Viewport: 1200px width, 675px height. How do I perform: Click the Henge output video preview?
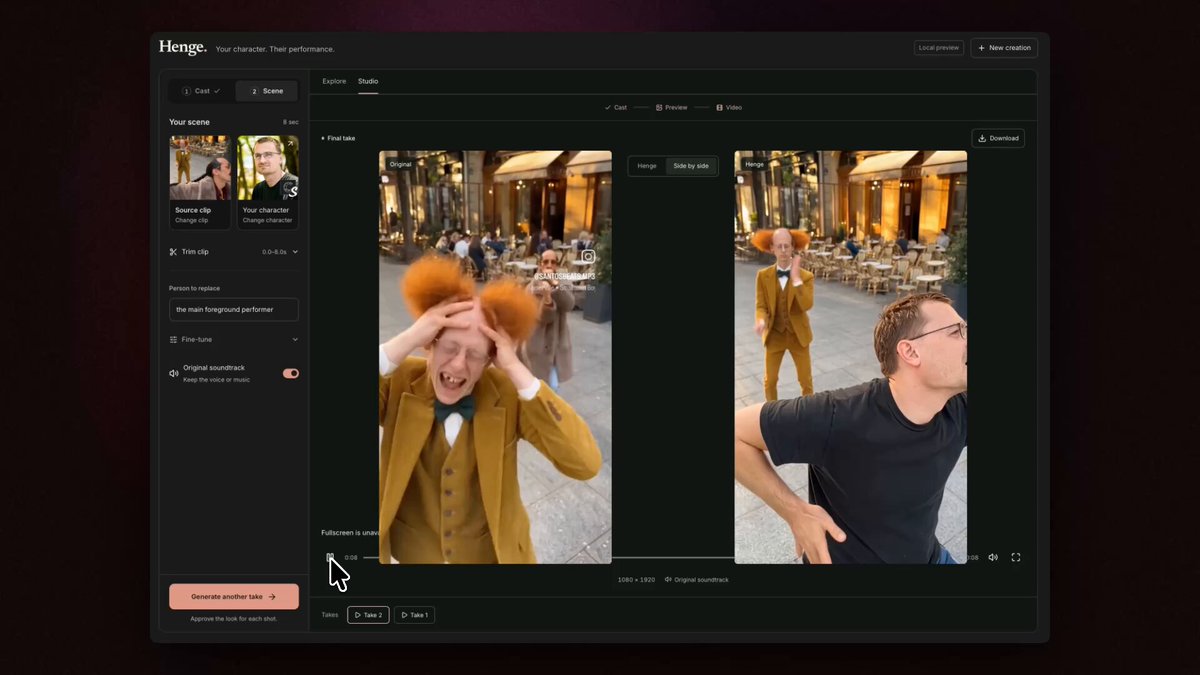pos(851,357)
